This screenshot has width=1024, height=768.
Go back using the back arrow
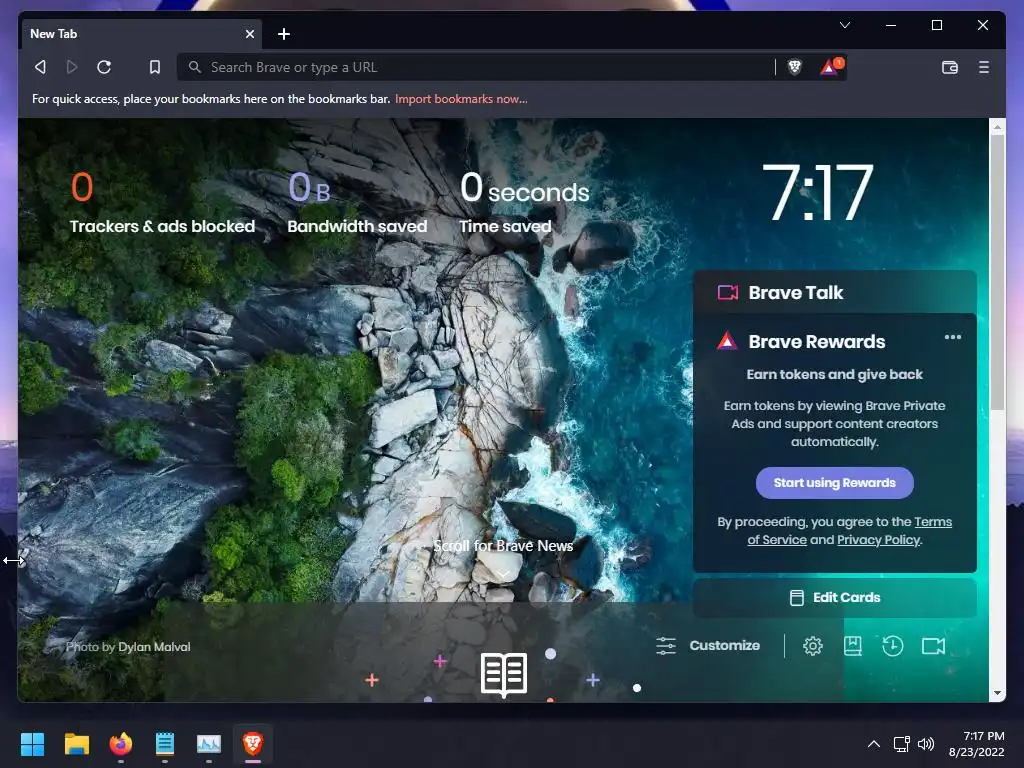40,67
